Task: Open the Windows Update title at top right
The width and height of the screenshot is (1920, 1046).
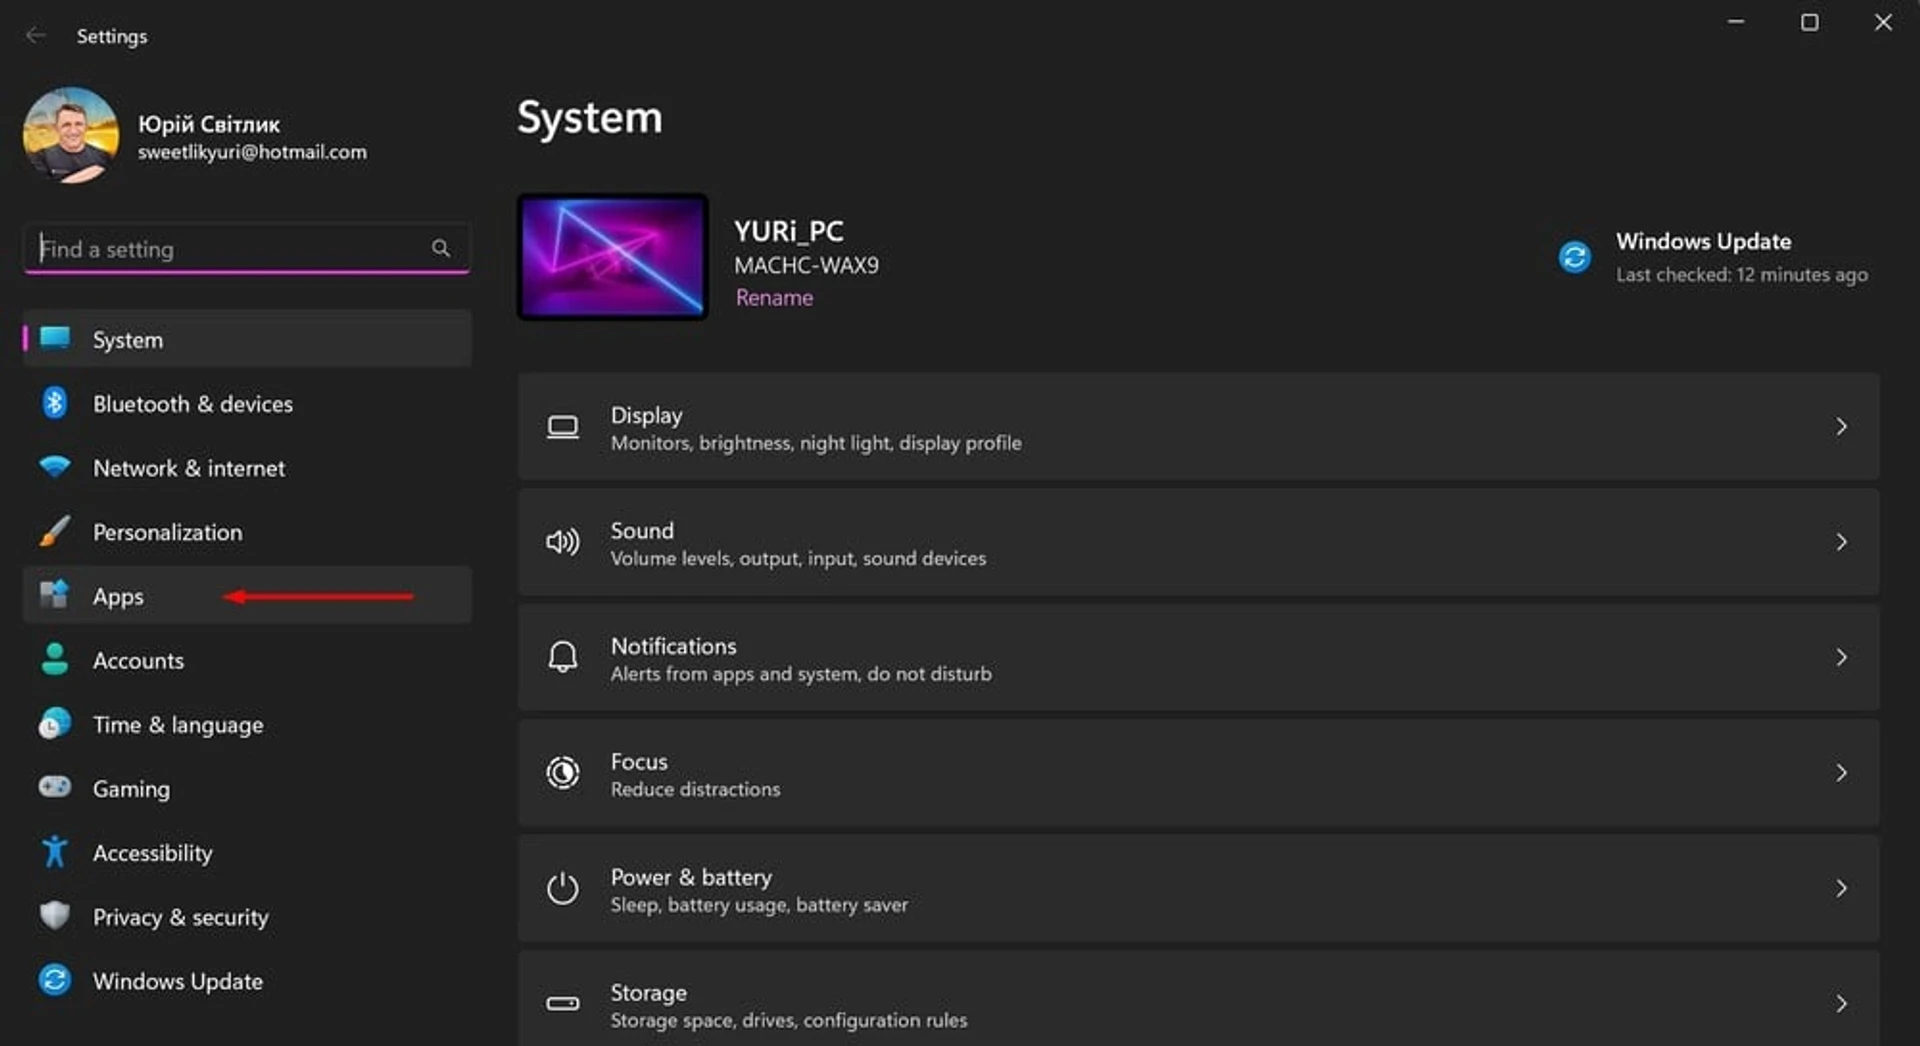Action: click(x=1703, y=241)
